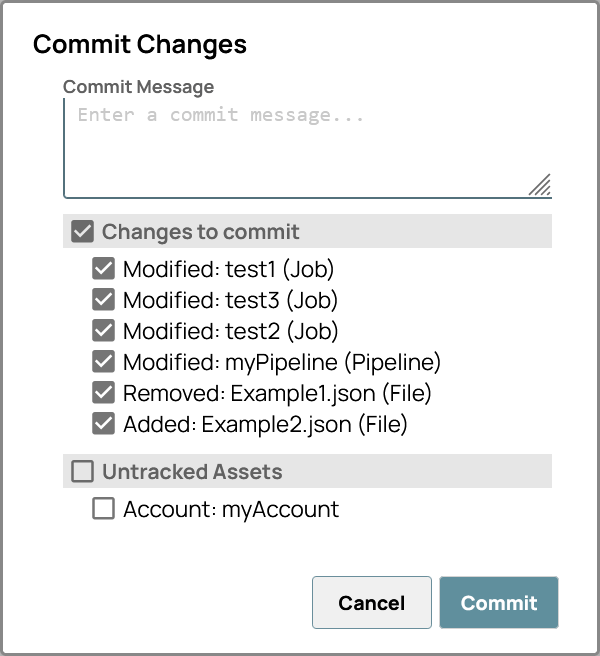Image resolution: width=600 pixels, height=656 pixels.
Task: Check Account: myAccount checkbox
Action: coord(103,509)
